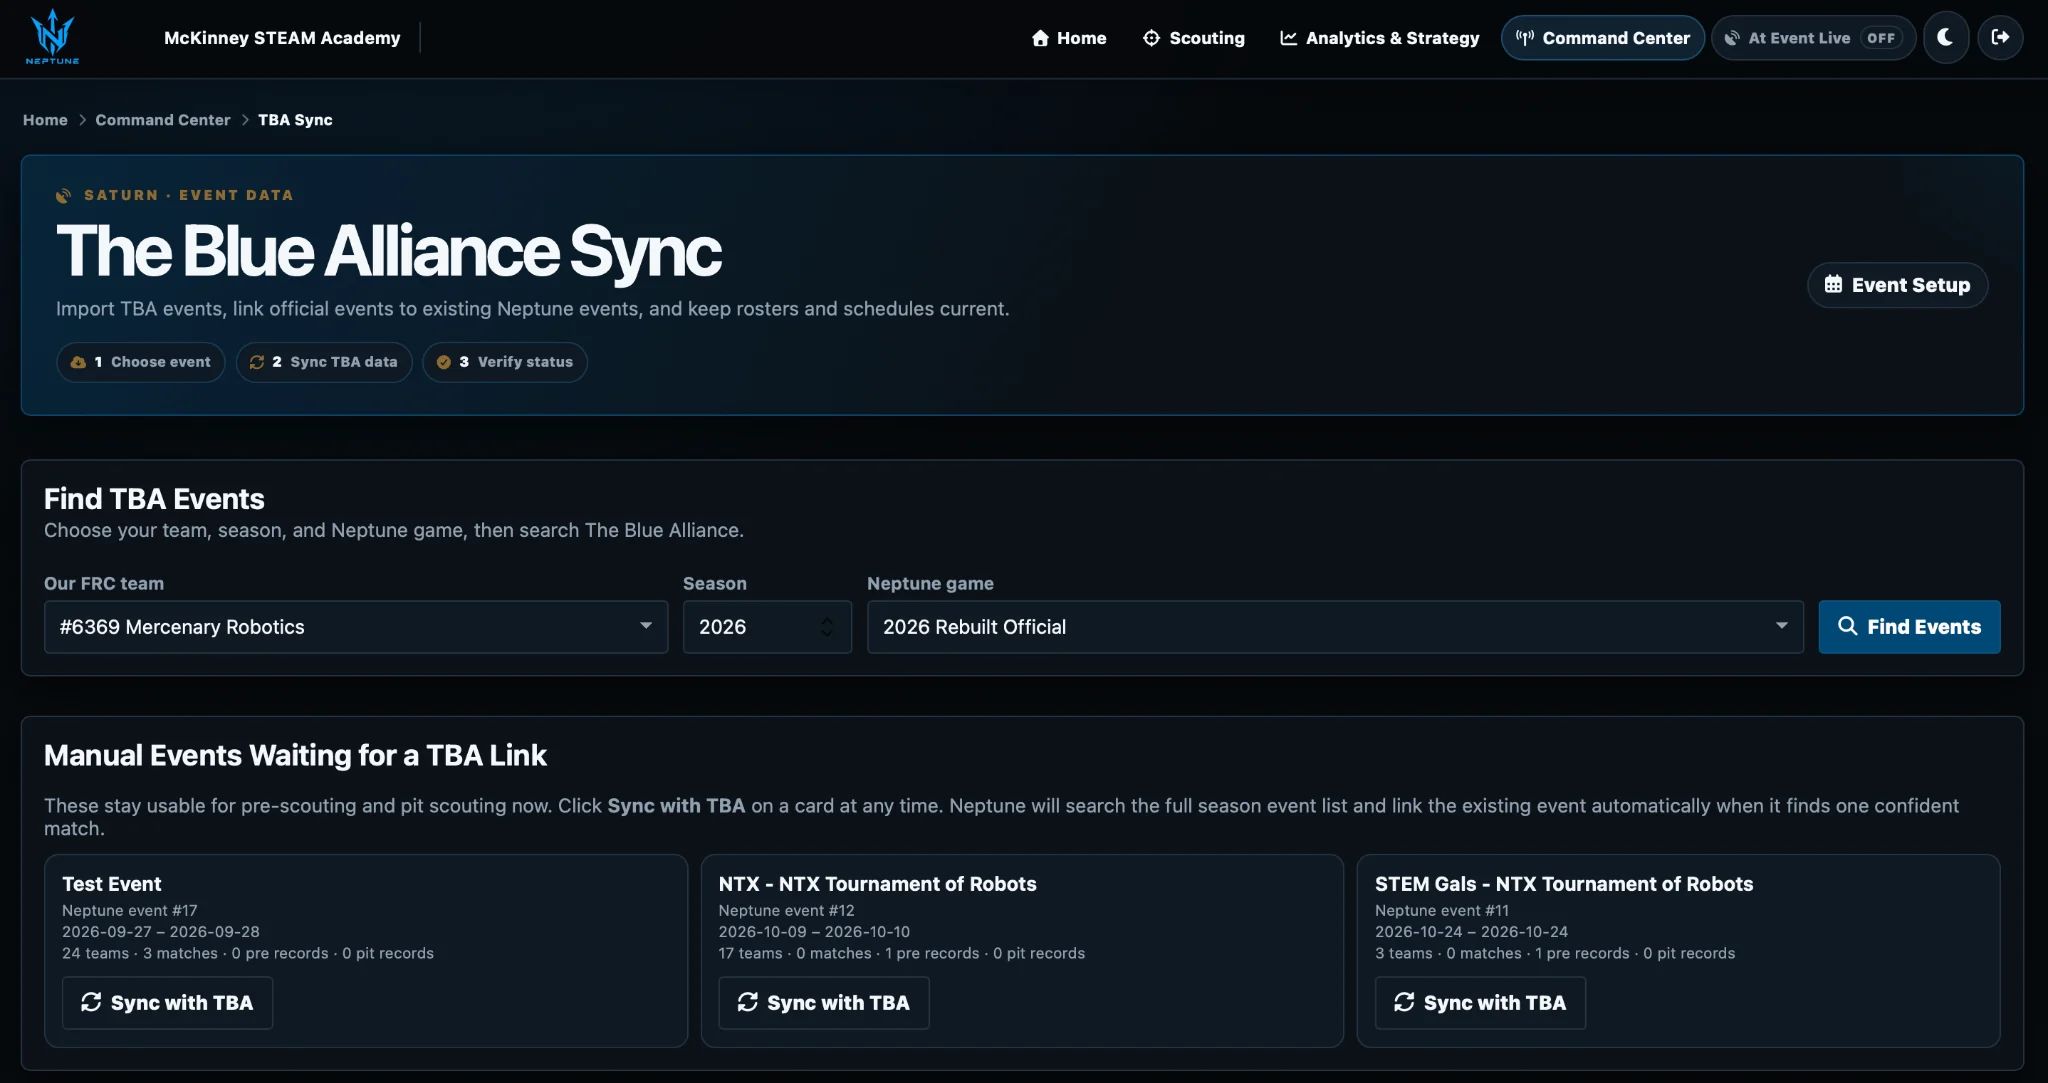Sync the Test Event with TBA

pos(167,1003)
